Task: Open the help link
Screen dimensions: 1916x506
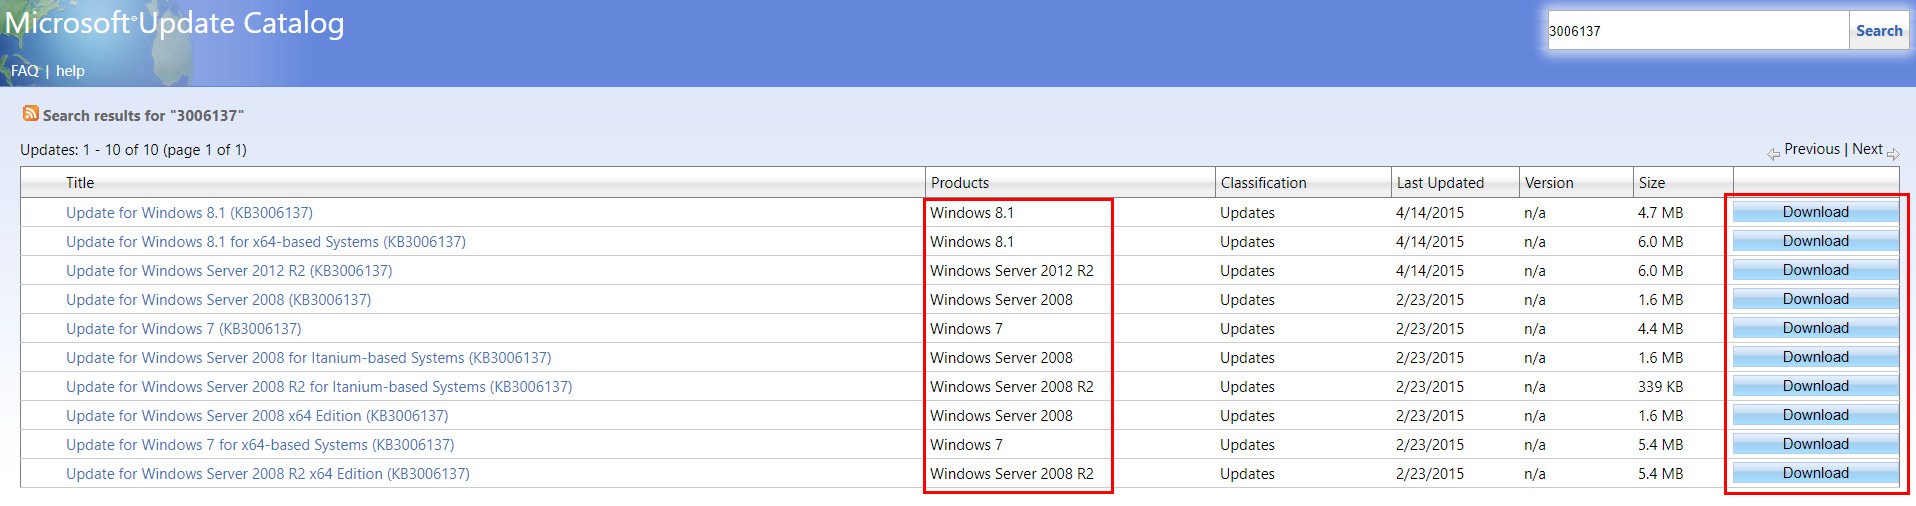Action: 70,71
